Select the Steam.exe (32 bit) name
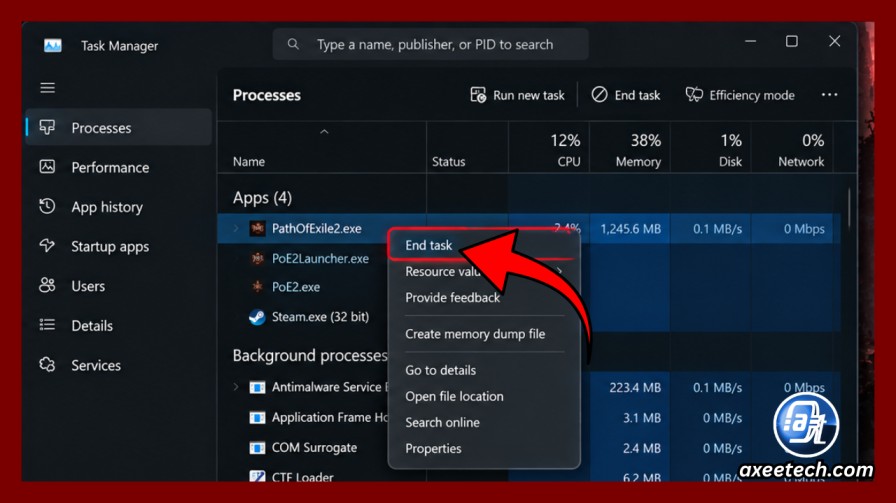 pyautogui.click(x=320, y=317)
